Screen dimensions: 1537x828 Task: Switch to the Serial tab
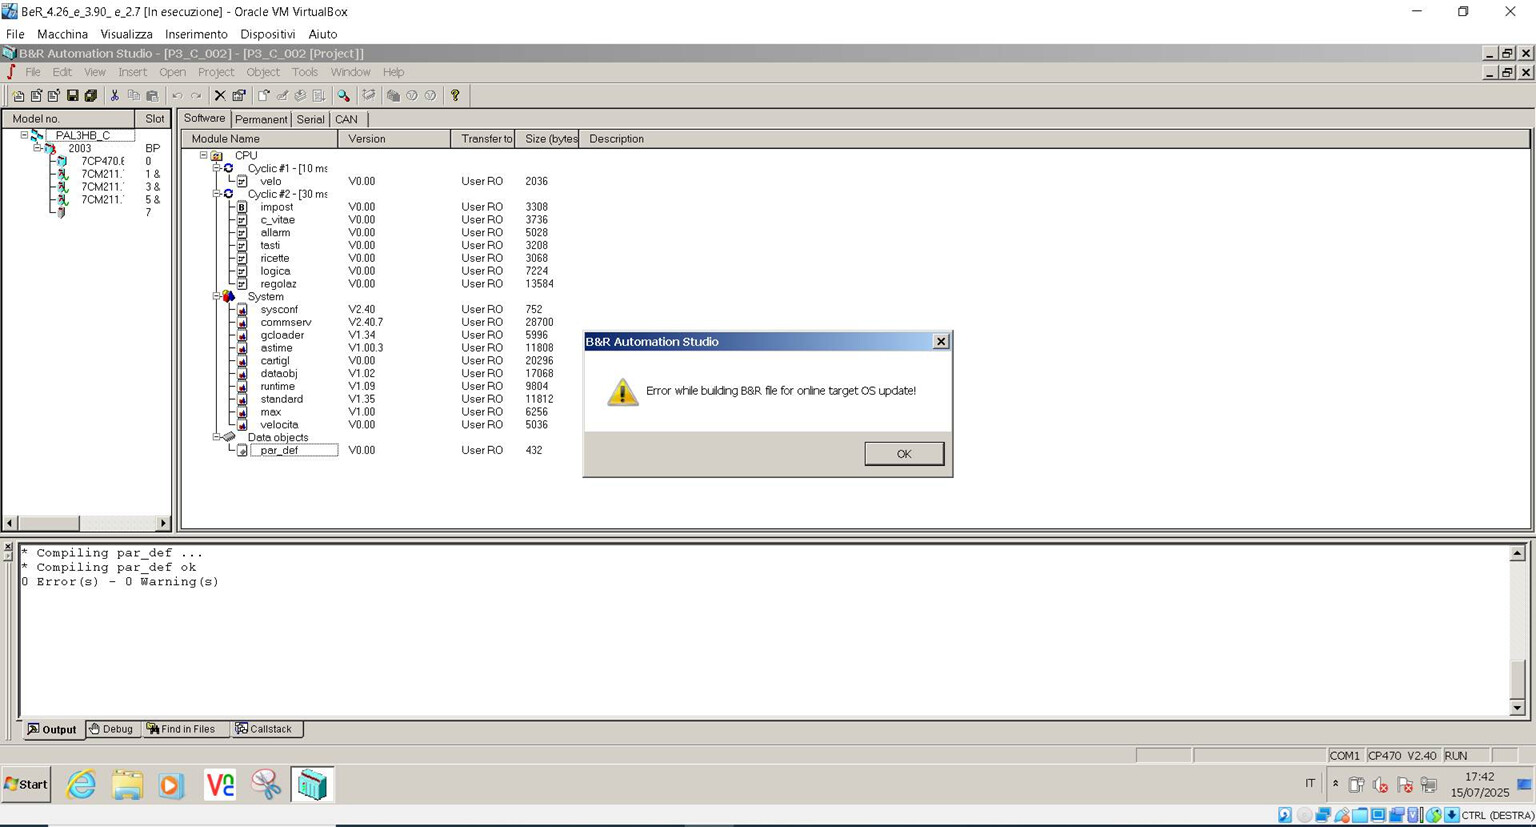pyautogui.click(x=310, y=120)
